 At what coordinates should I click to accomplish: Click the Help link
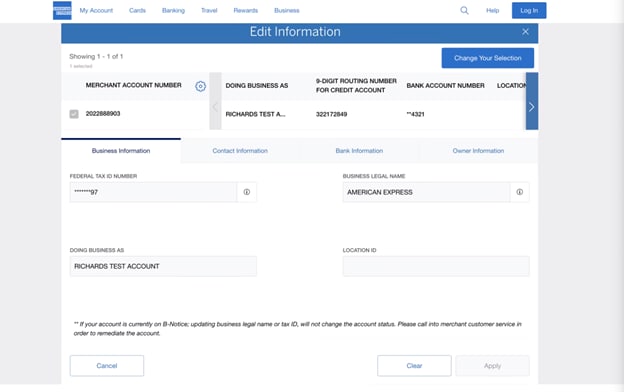[492, 10]
